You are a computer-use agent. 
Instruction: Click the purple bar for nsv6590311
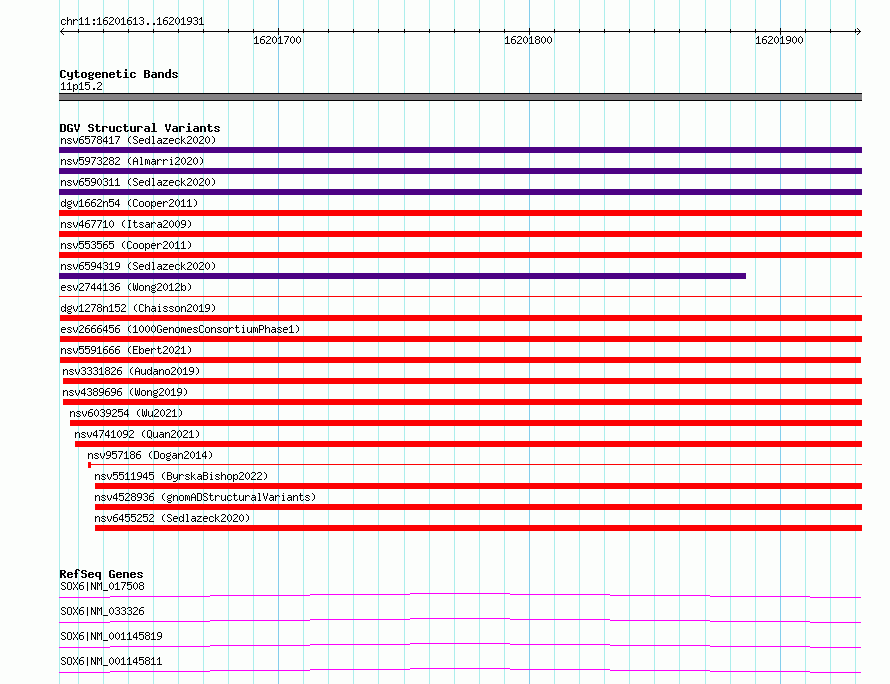point(460,192)
